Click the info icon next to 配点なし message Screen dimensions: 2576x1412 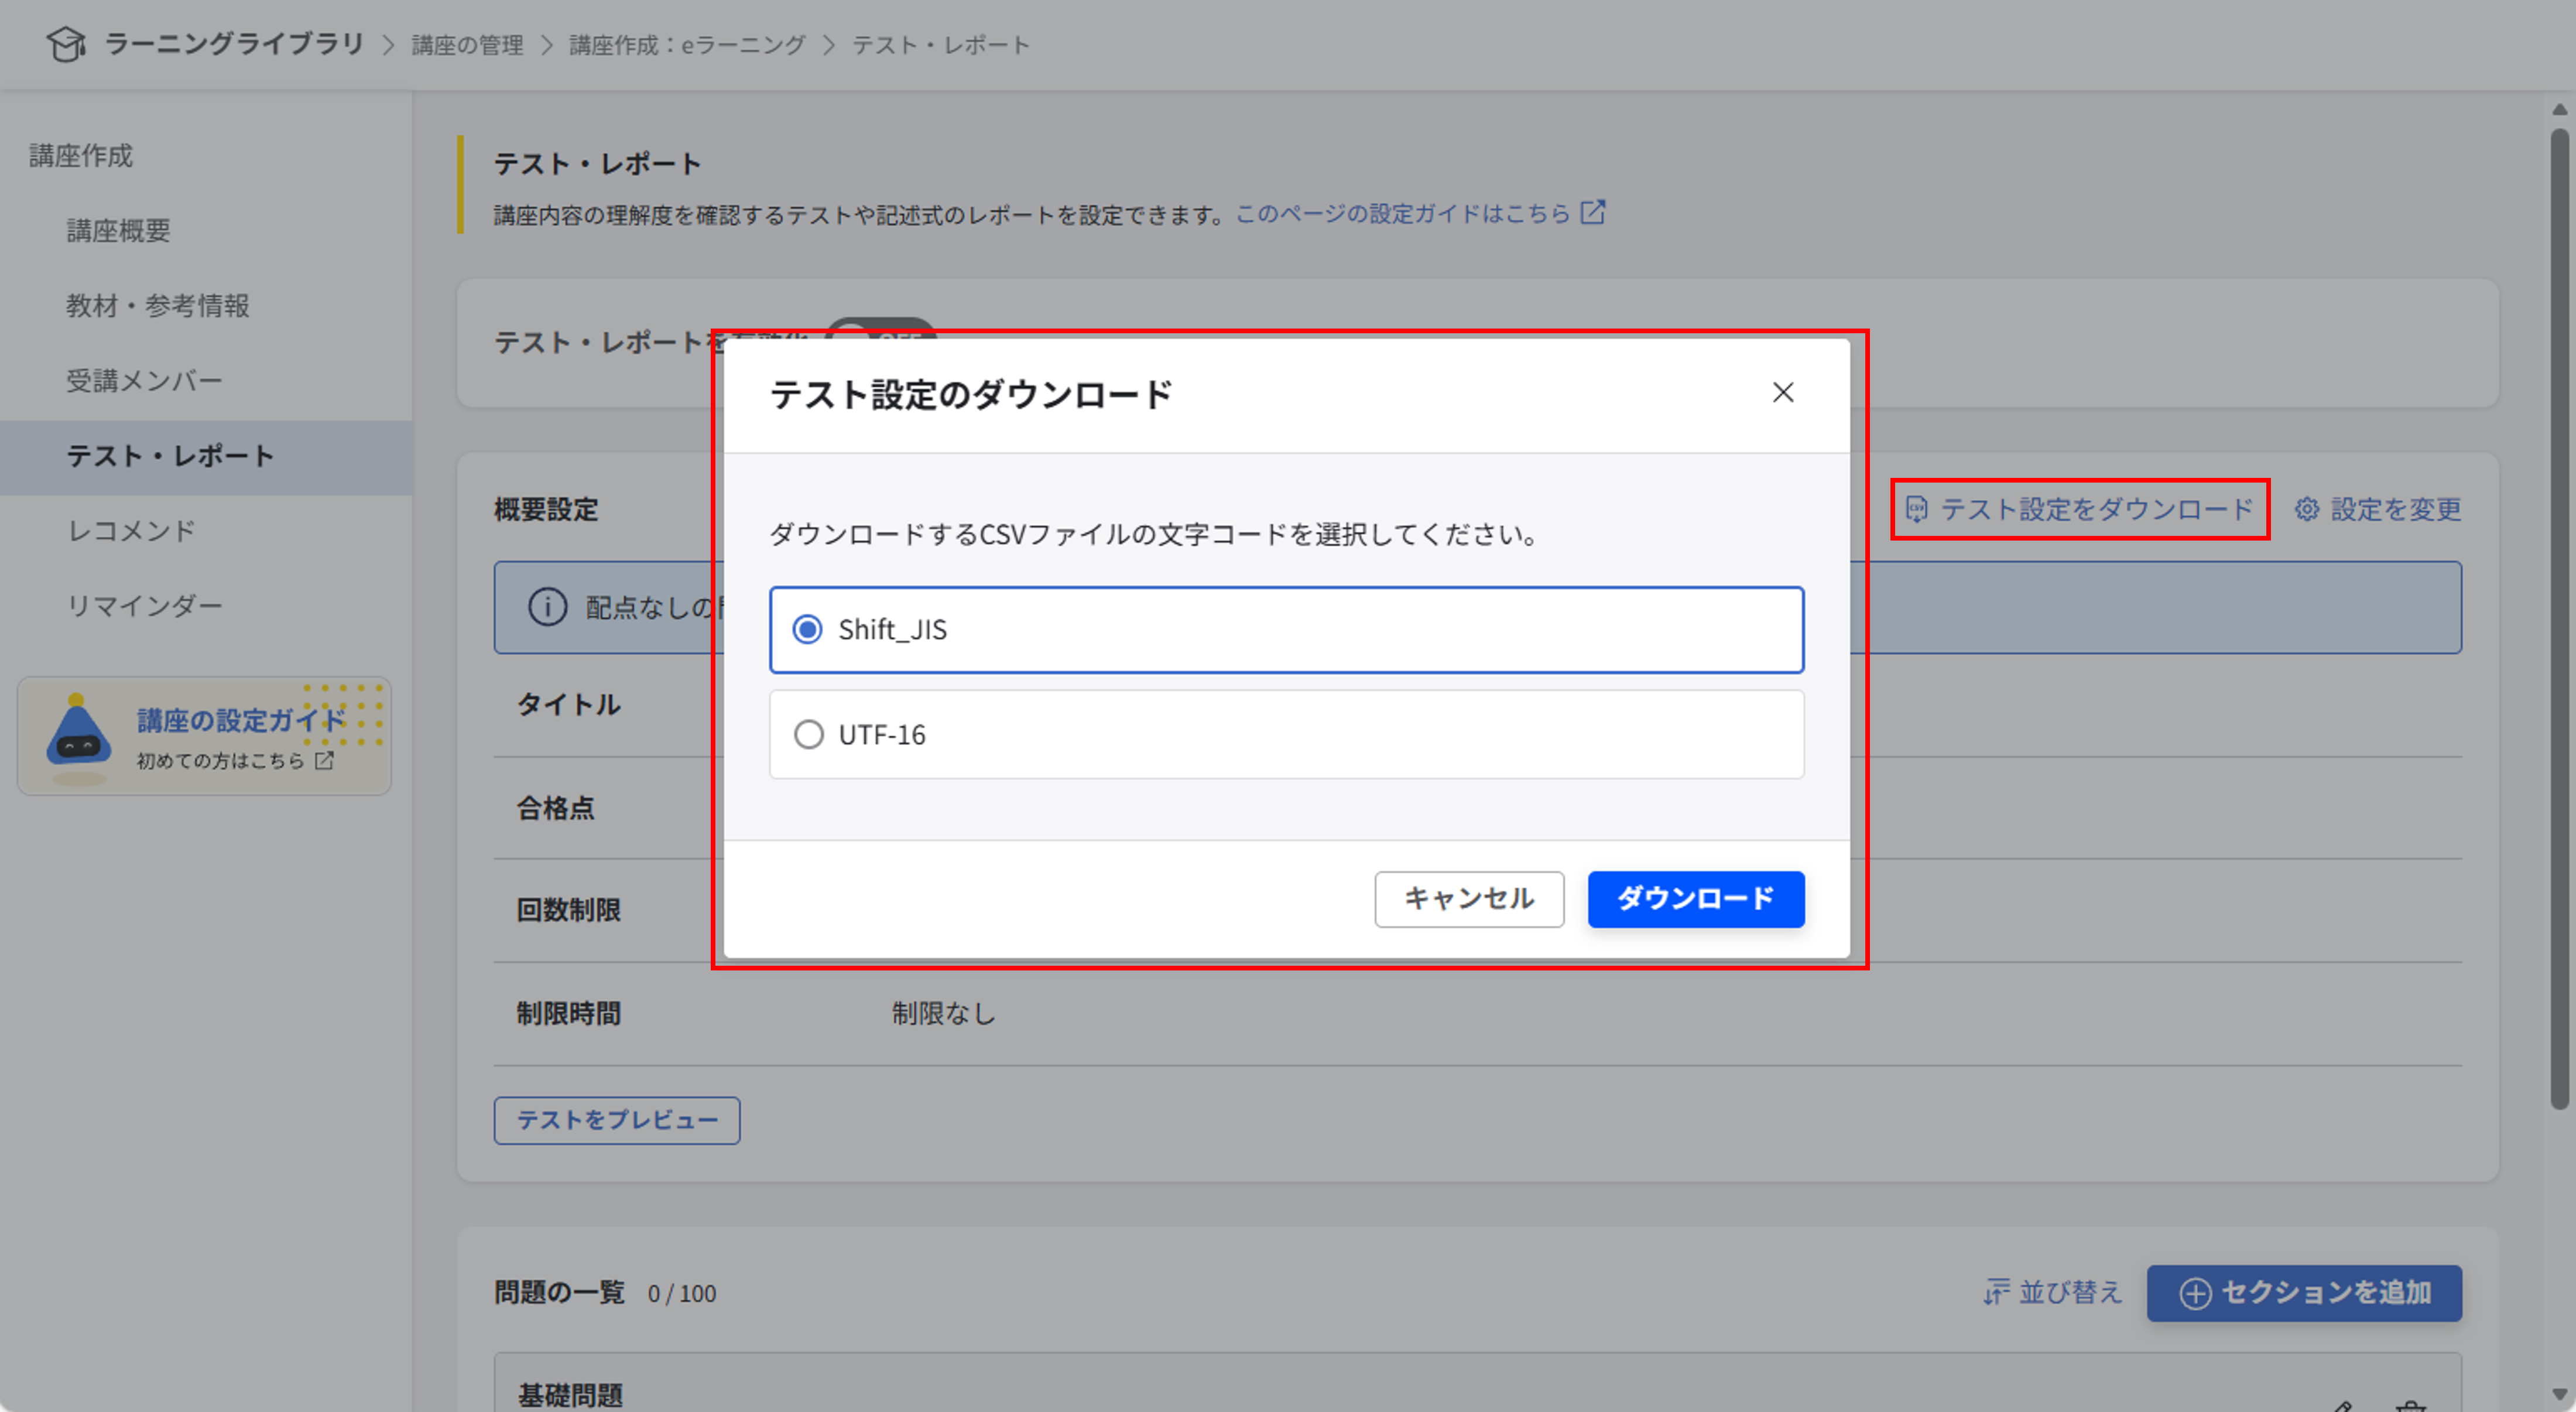pyautogui.click(x=548, y=607)
